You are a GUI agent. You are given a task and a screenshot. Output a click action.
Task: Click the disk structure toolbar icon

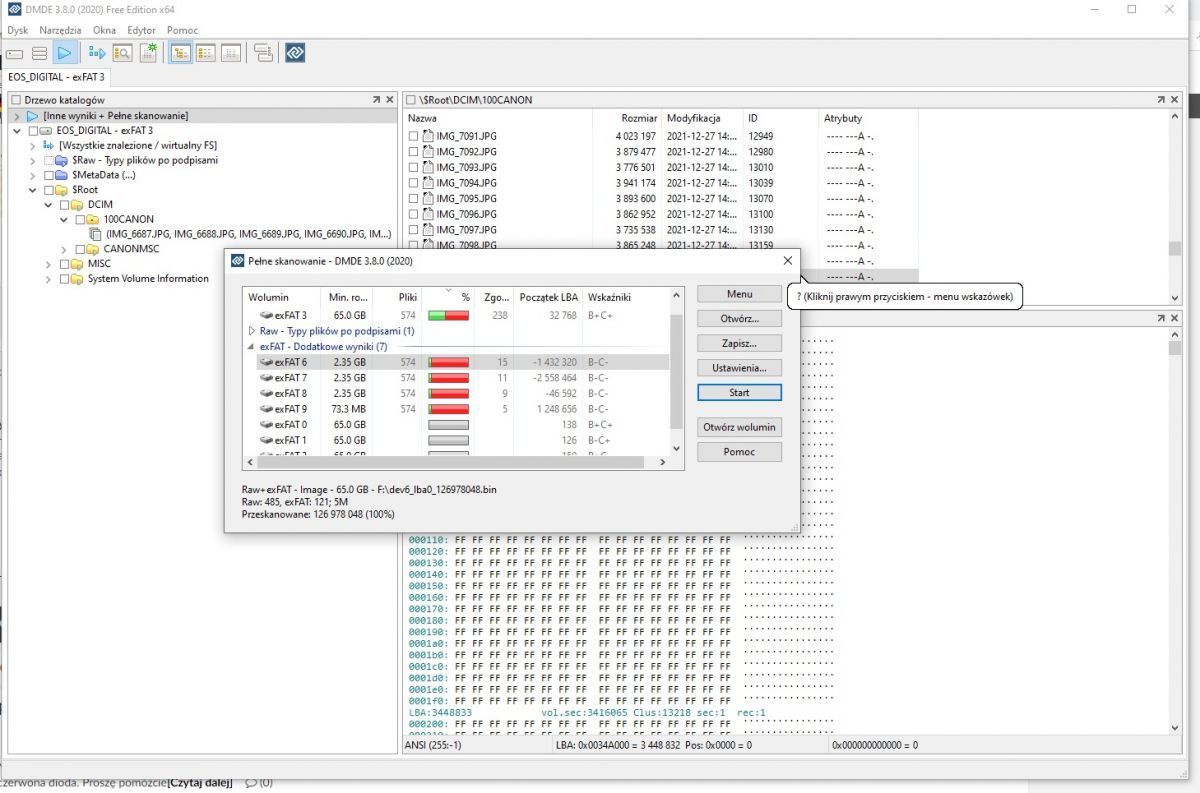(x=263, y=53)
